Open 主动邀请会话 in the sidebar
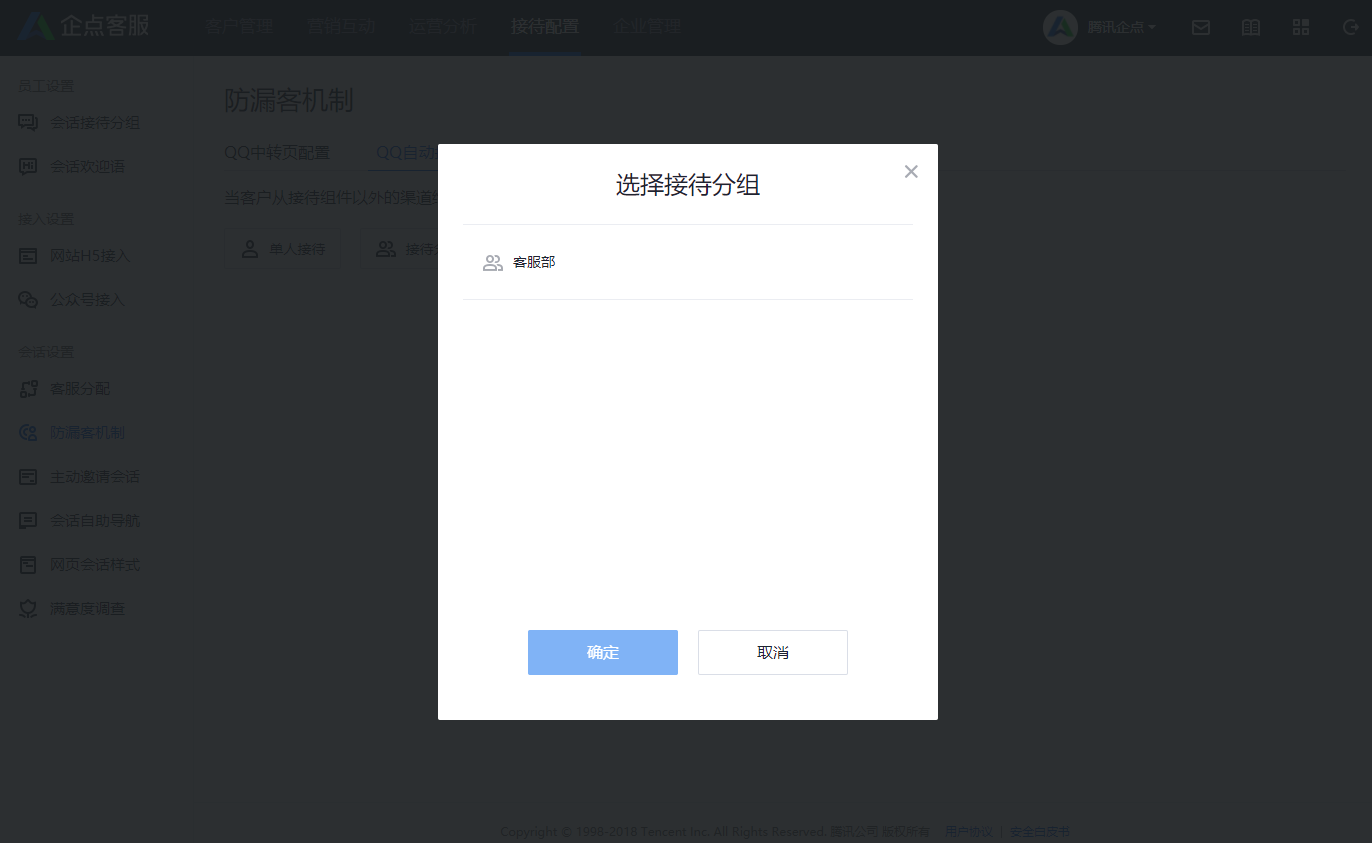This screenshot has height=843, width=1372. pyautogui.click(x=80, y=477)
